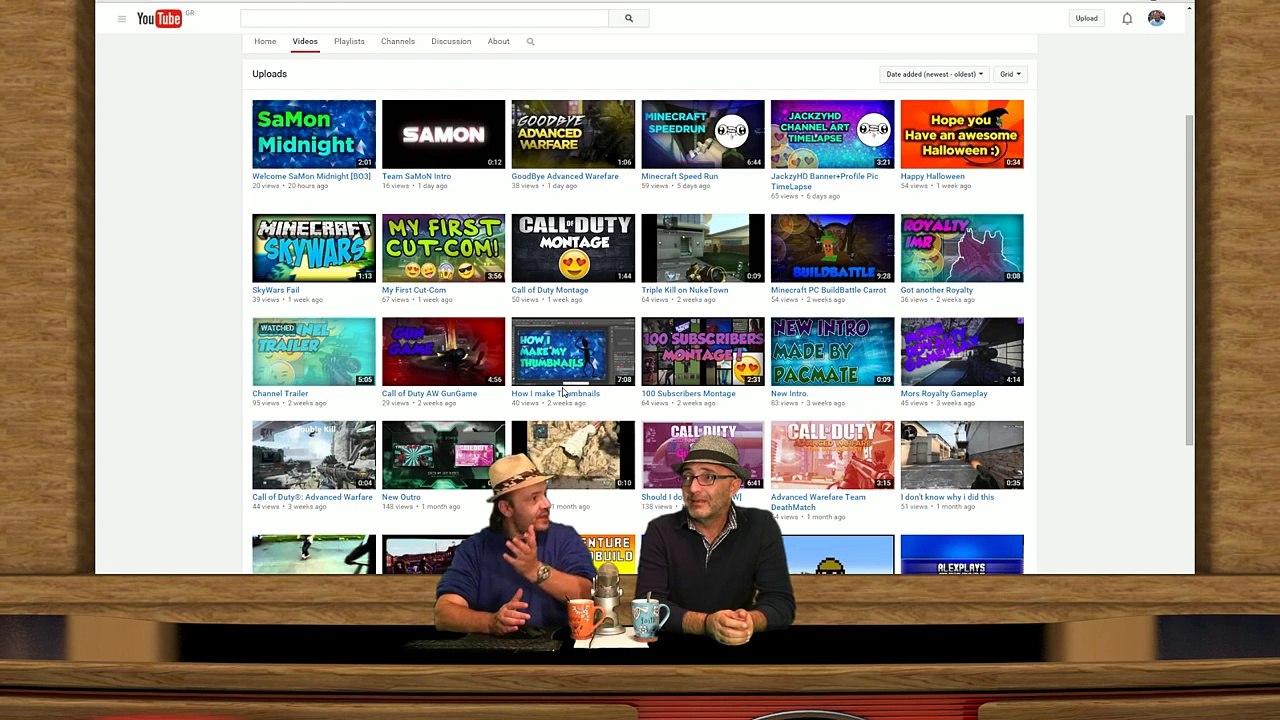This screenshot has height=720, width=1280.
Task: Open the Minecraft SkyWars thumbnail
Action: (x=314, y=248)
